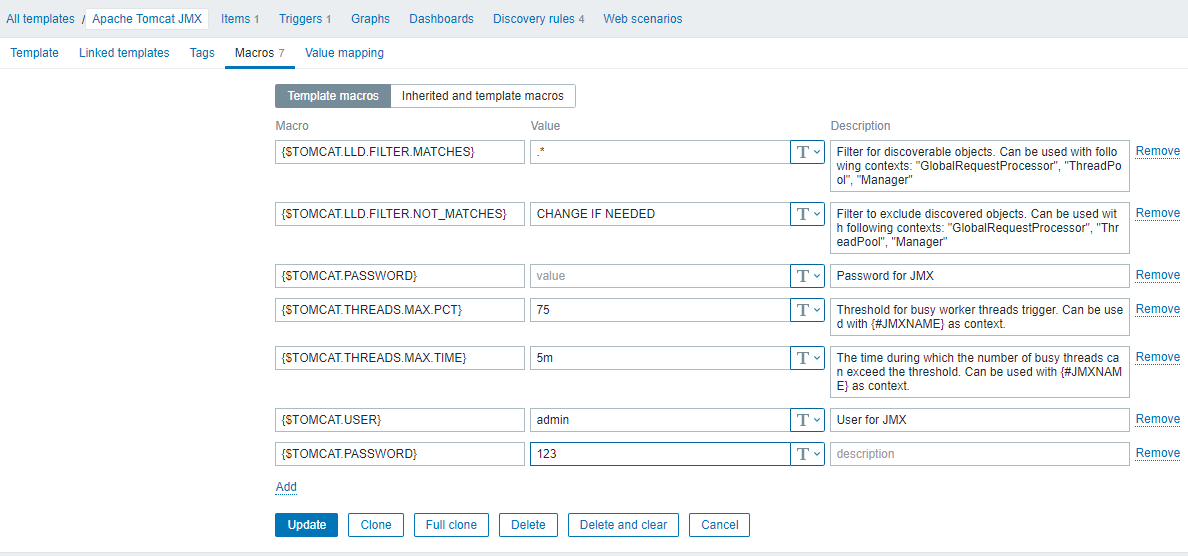The height and width of the screenshot is (556, 1188).
Task: Focus the value field containing 5m
Action: click(x=660, y=358)
